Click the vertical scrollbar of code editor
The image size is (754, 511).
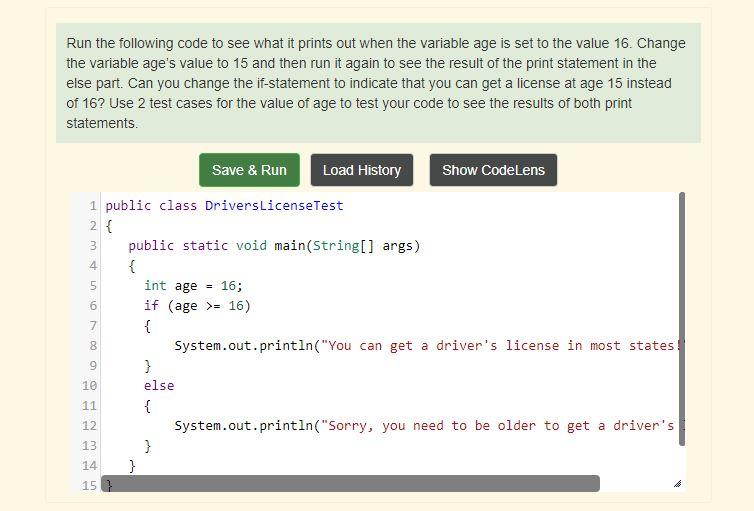682,319
